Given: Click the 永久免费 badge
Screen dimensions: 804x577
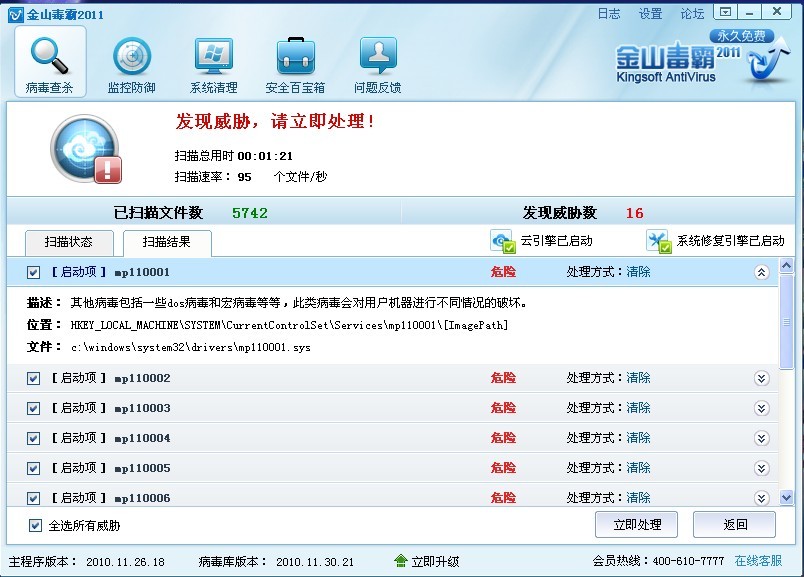Looking at the screenshot, I should tap(741, 36).
